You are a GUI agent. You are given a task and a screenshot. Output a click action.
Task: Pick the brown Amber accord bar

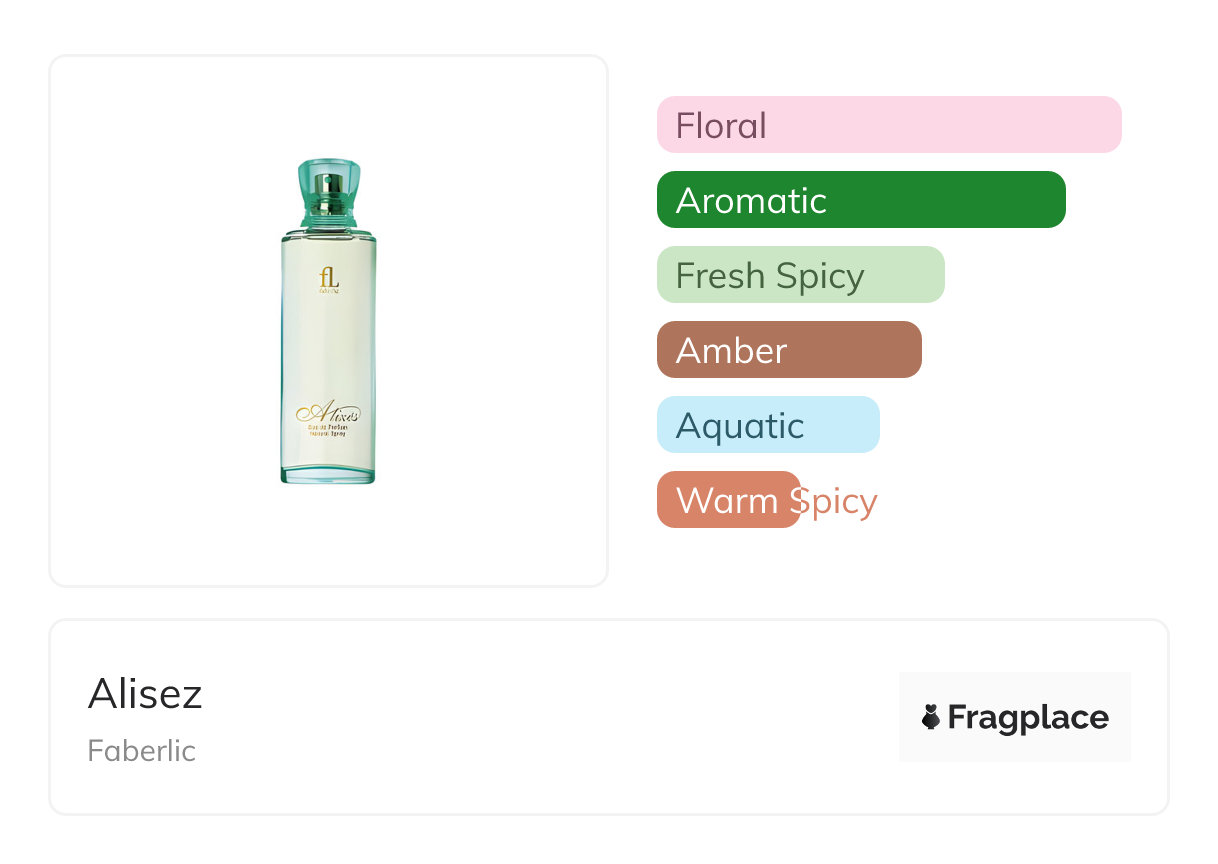click(788, 350)
